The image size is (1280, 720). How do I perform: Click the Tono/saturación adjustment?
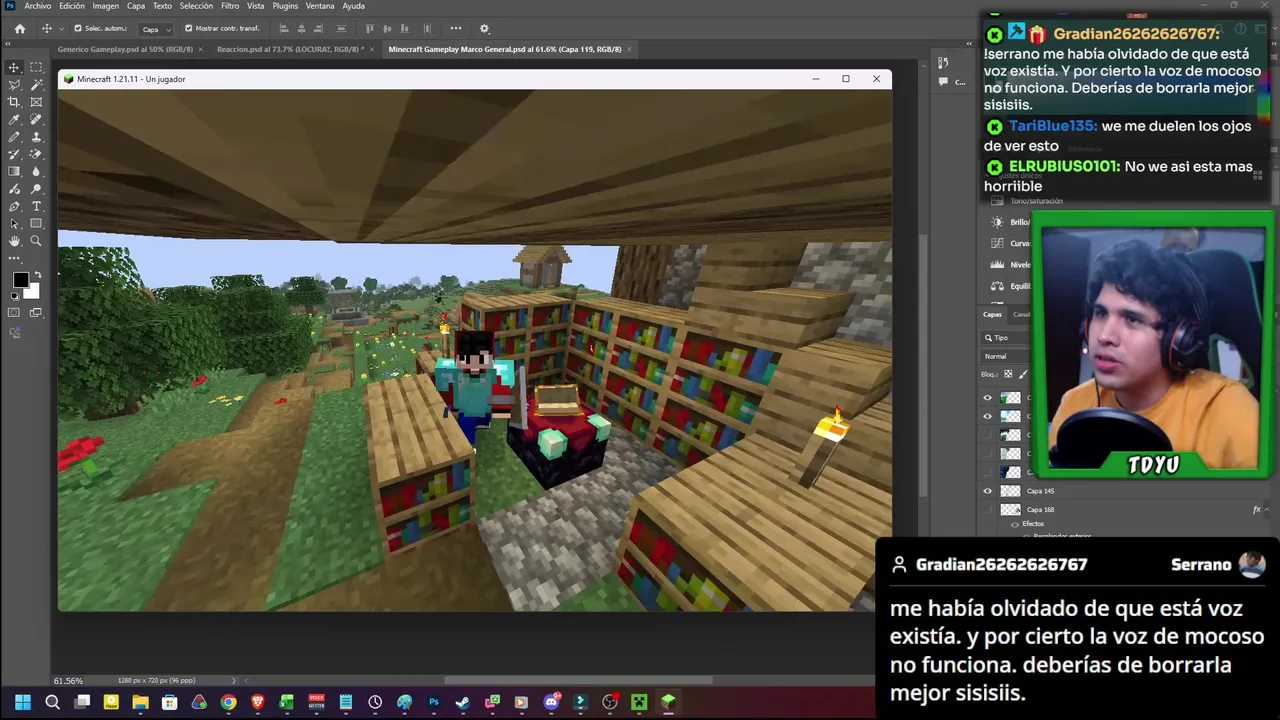pos(1036,201)
